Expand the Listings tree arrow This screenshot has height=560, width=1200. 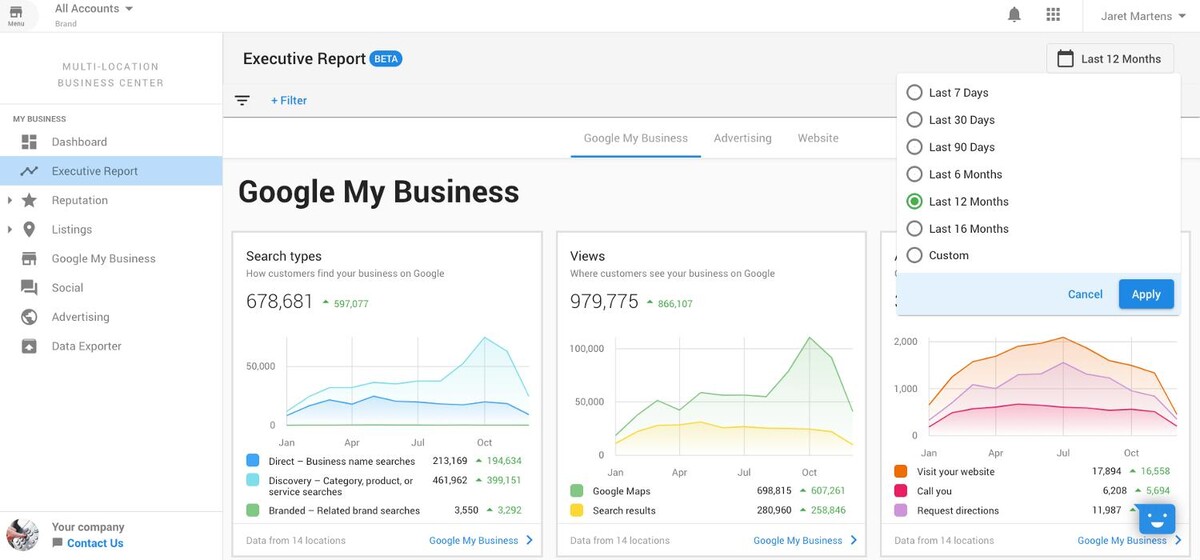pyautogui.click(x=10, y=230)
